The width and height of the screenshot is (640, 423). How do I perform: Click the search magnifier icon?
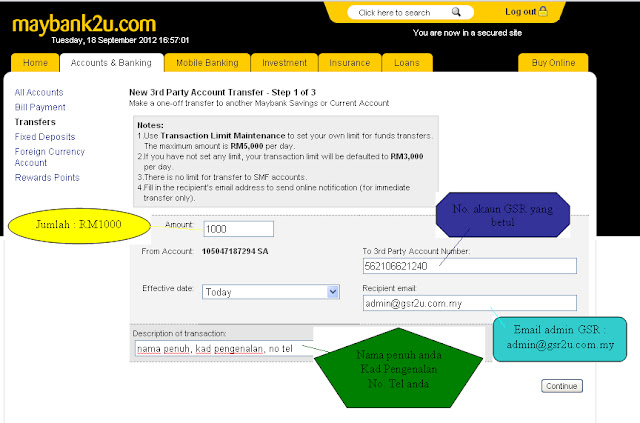pyautogui.click(x=456, y=12)
